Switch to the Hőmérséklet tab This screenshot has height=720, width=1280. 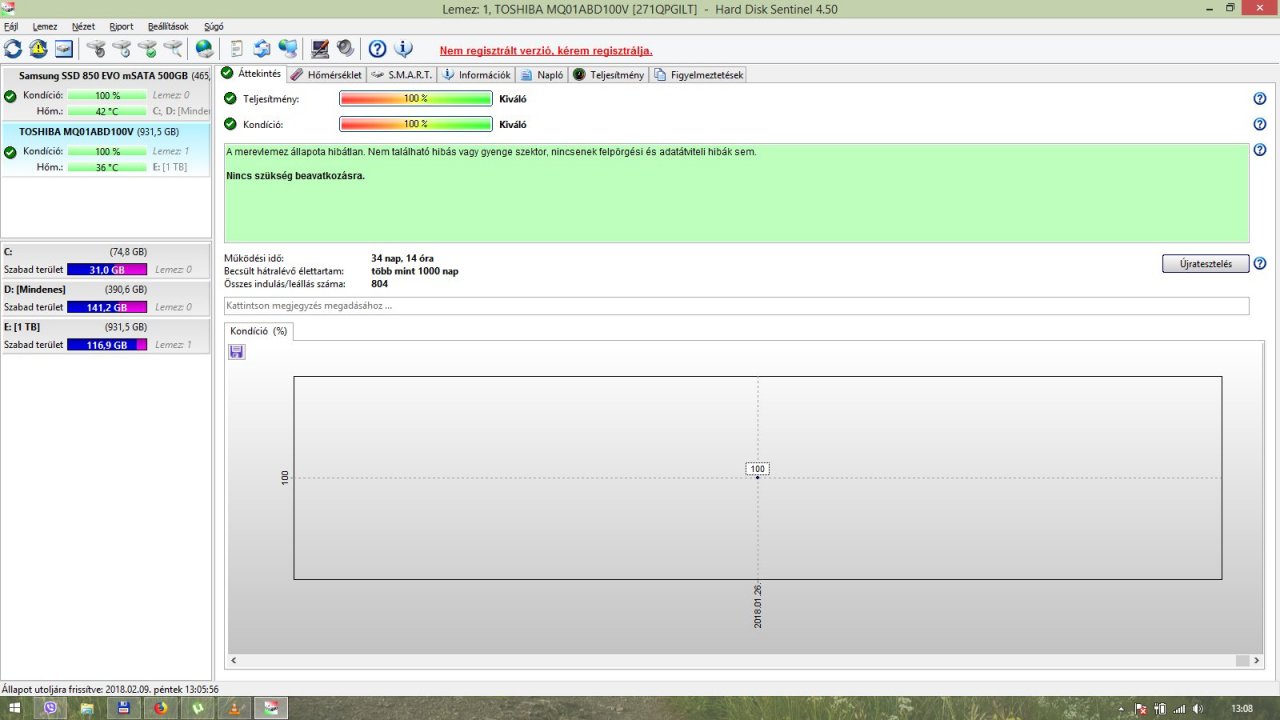pos(326,75)
